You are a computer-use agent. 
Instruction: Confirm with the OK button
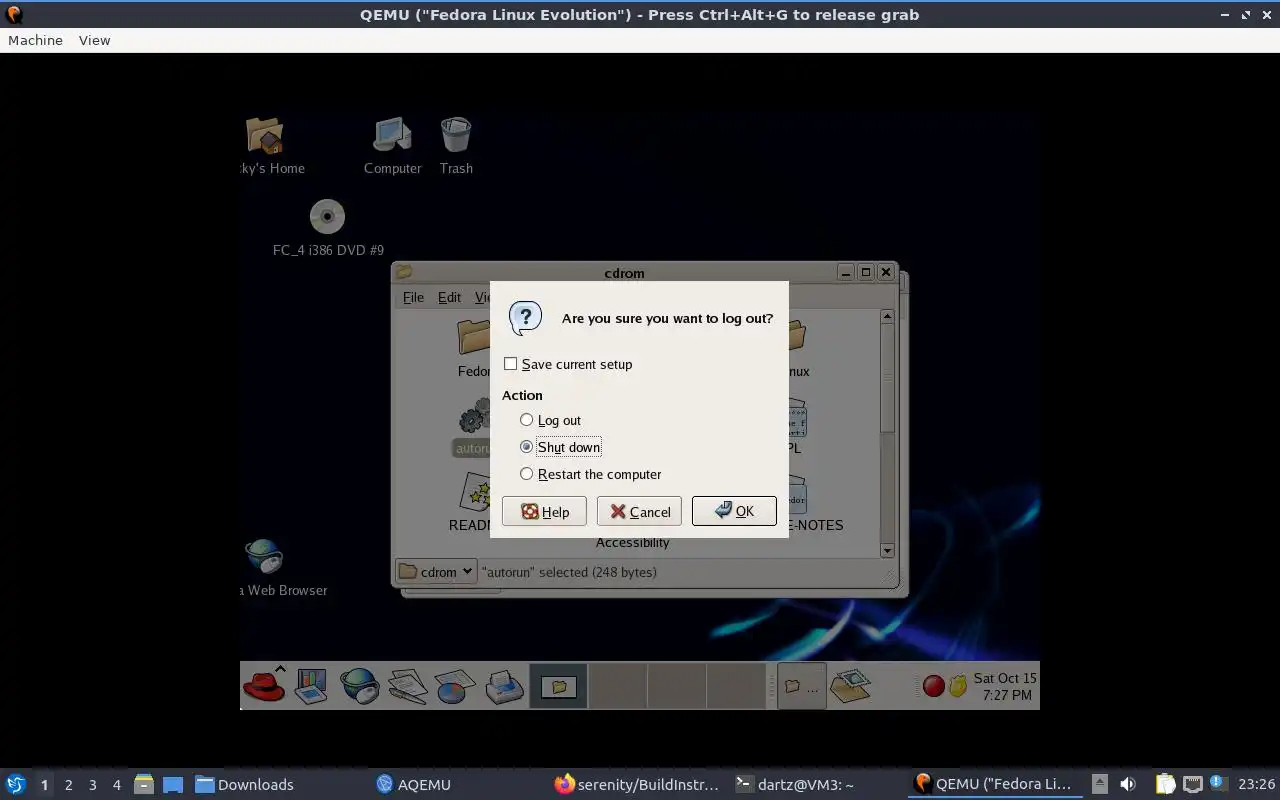point(734,511)
